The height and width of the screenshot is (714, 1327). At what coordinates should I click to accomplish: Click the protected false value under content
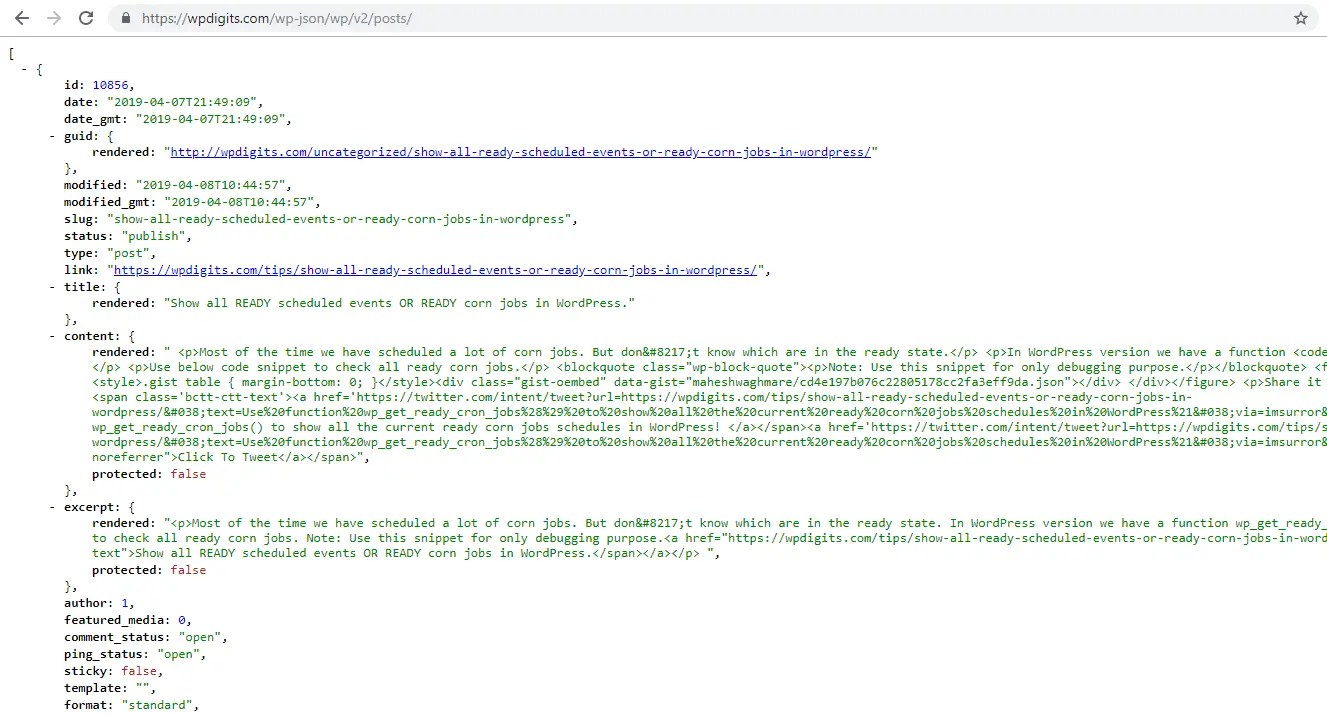(188, 473)
